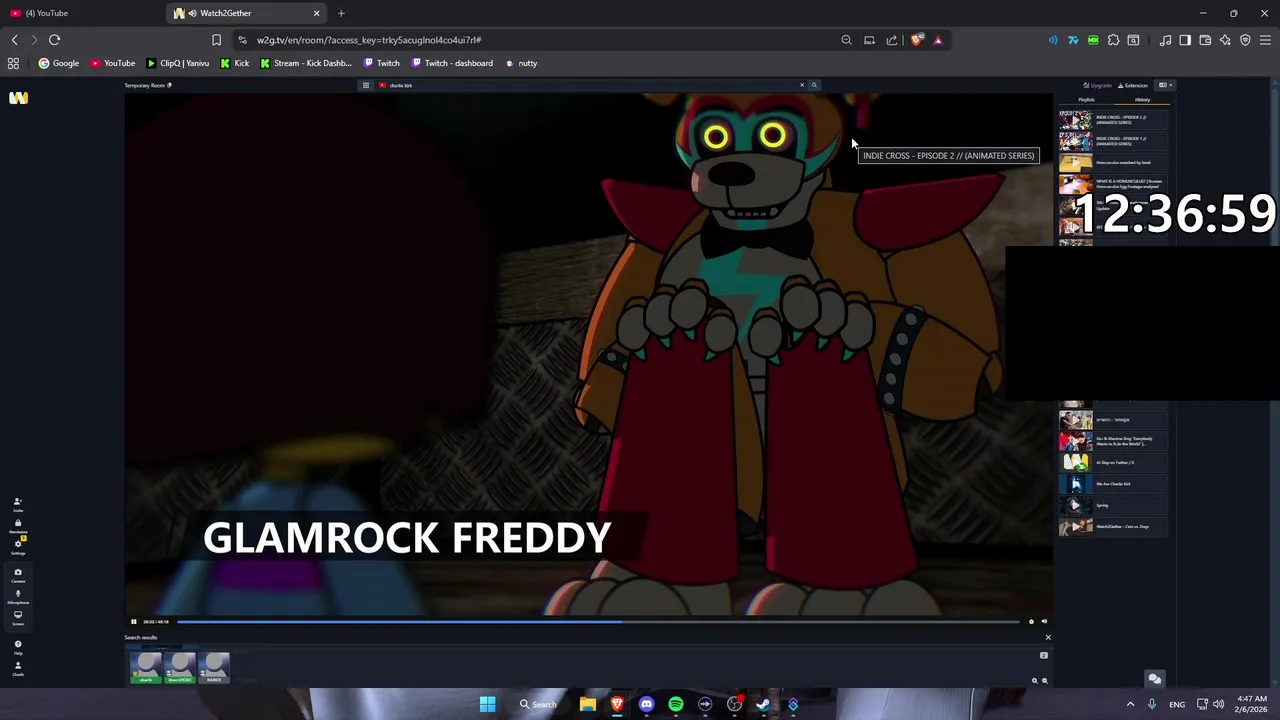The height and width of the screenshot is (720, 1280).
Task: Show hidden system tray icons
Action: click(1130, 704)
